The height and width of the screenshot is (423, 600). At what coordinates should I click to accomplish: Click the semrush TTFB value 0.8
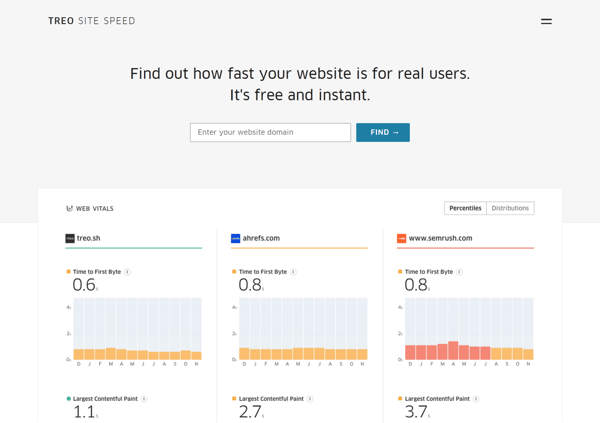click(416, 285)
